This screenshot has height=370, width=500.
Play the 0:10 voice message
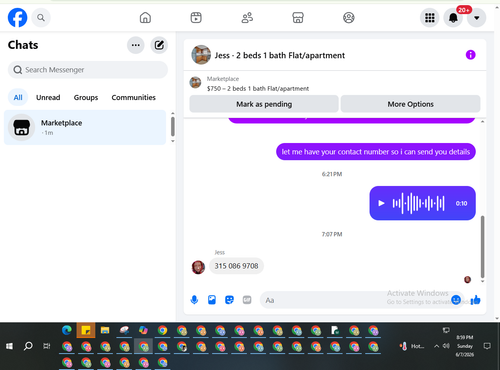coord(381,203)
